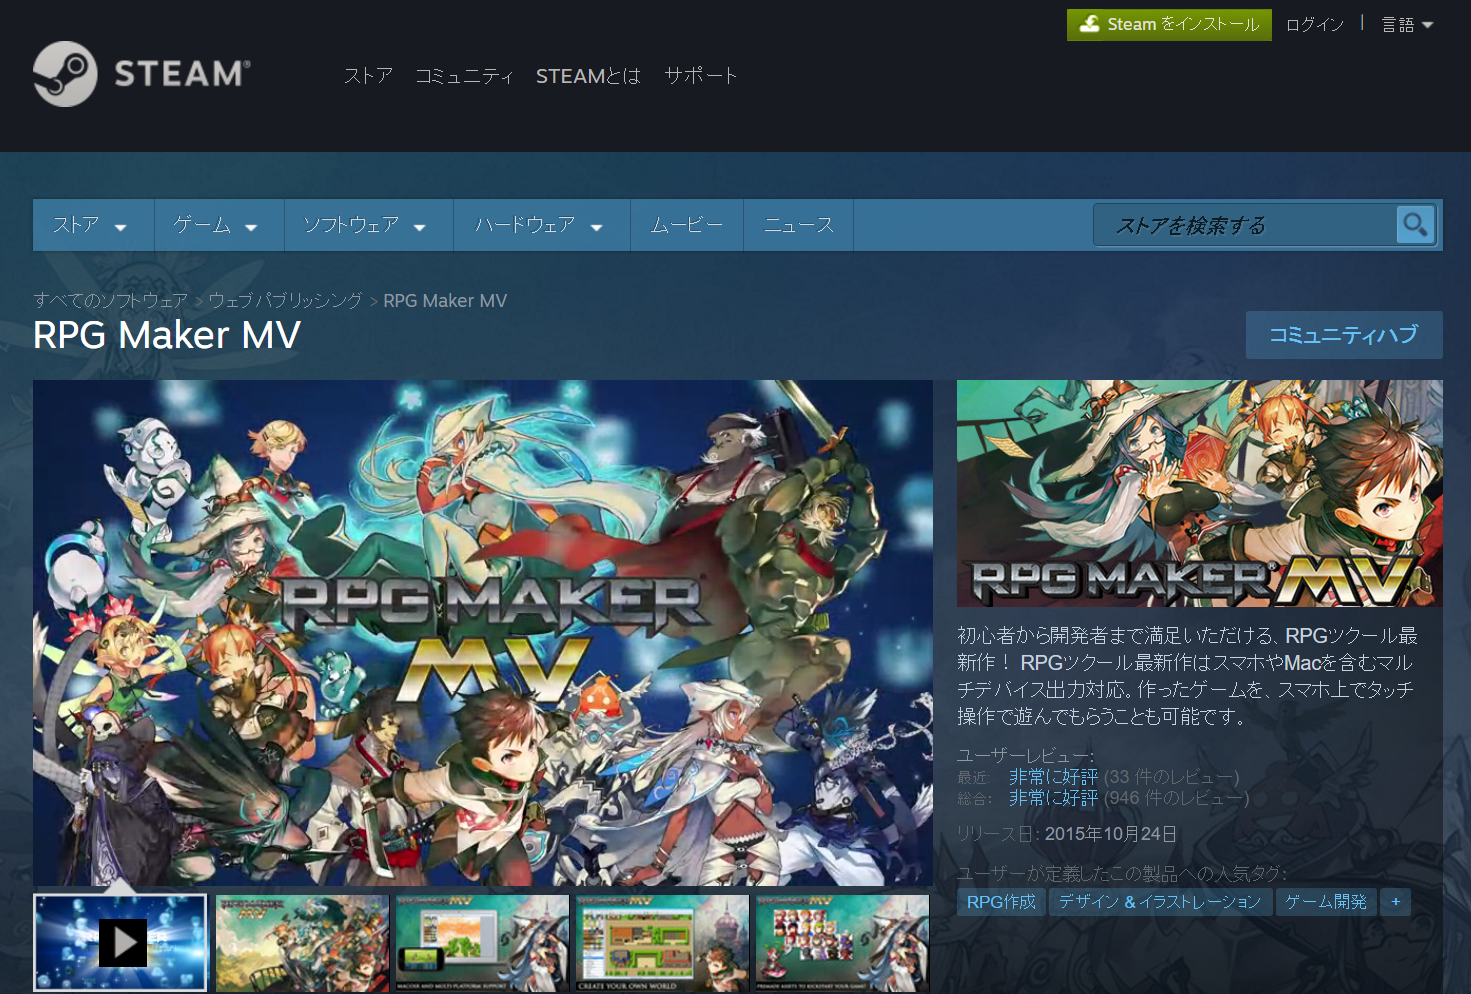Viewport: 1471px width, 994px height.
Task: Open the 言語 language dropdown
Action: [1406, 24]
